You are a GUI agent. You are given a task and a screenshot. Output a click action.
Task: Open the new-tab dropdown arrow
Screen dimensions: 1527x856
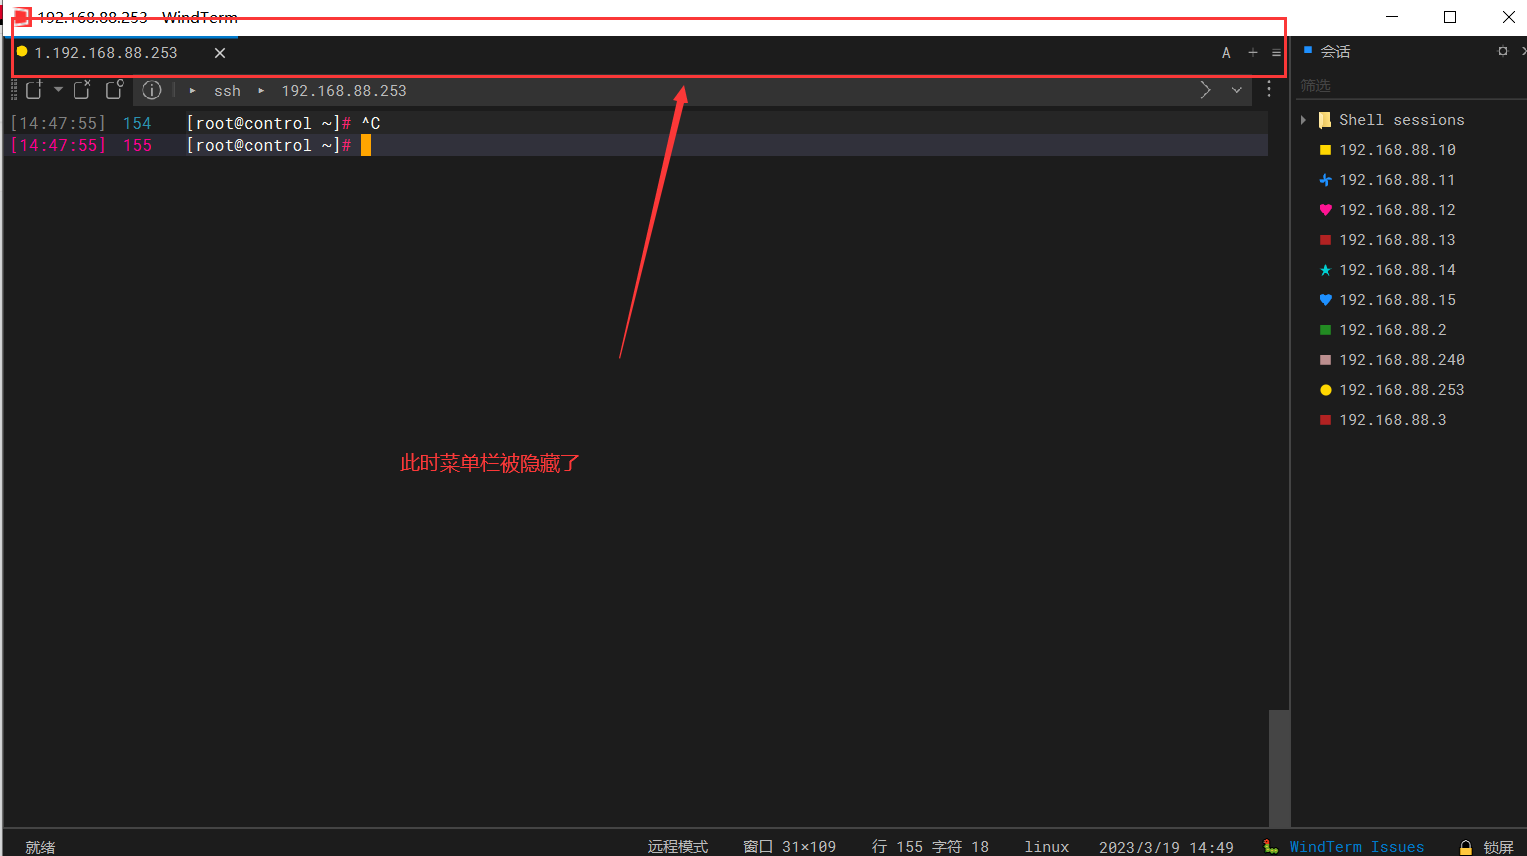coord(57,90)
